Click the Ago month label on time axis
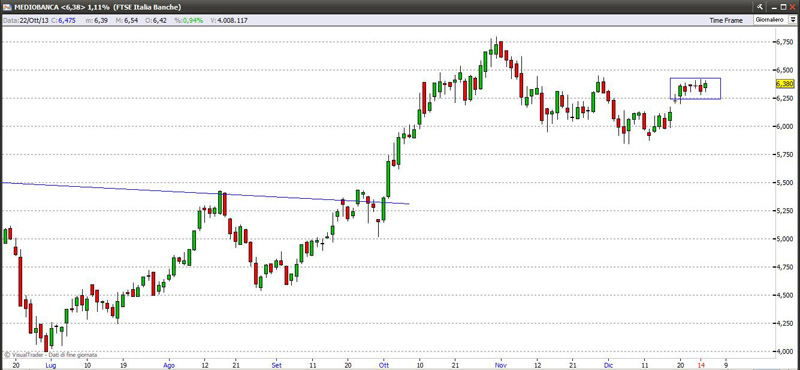Image resolution: width=800 pixels, height=370 pixels. 170,365
